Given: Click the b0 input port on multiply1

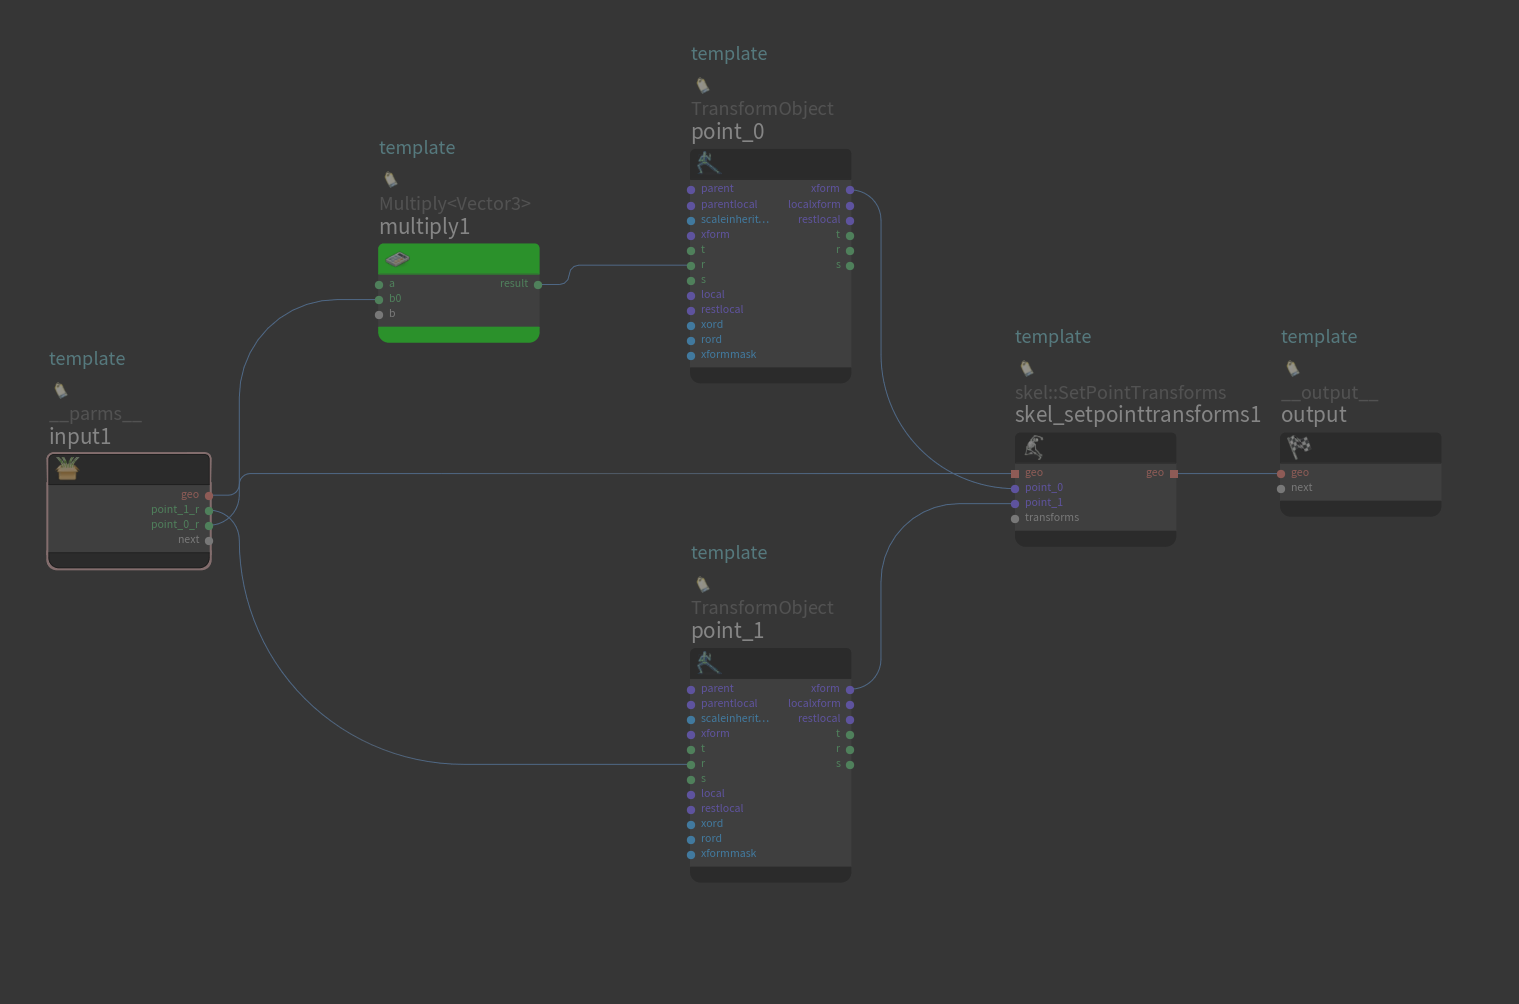Looking at the screenshot, I should (379, 299).
